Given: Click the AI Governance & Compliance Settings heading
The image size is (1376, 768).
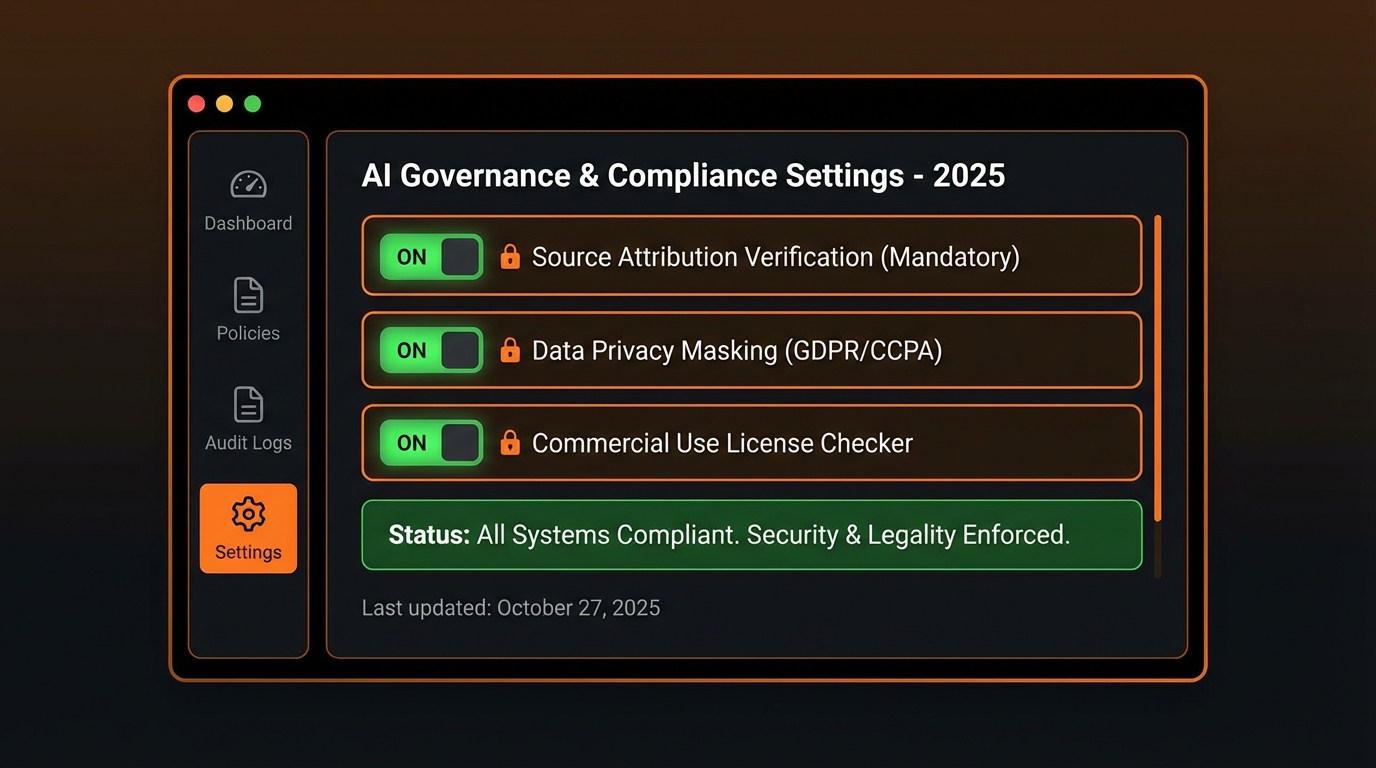Looking at the screenshot, I should [683, 176].
